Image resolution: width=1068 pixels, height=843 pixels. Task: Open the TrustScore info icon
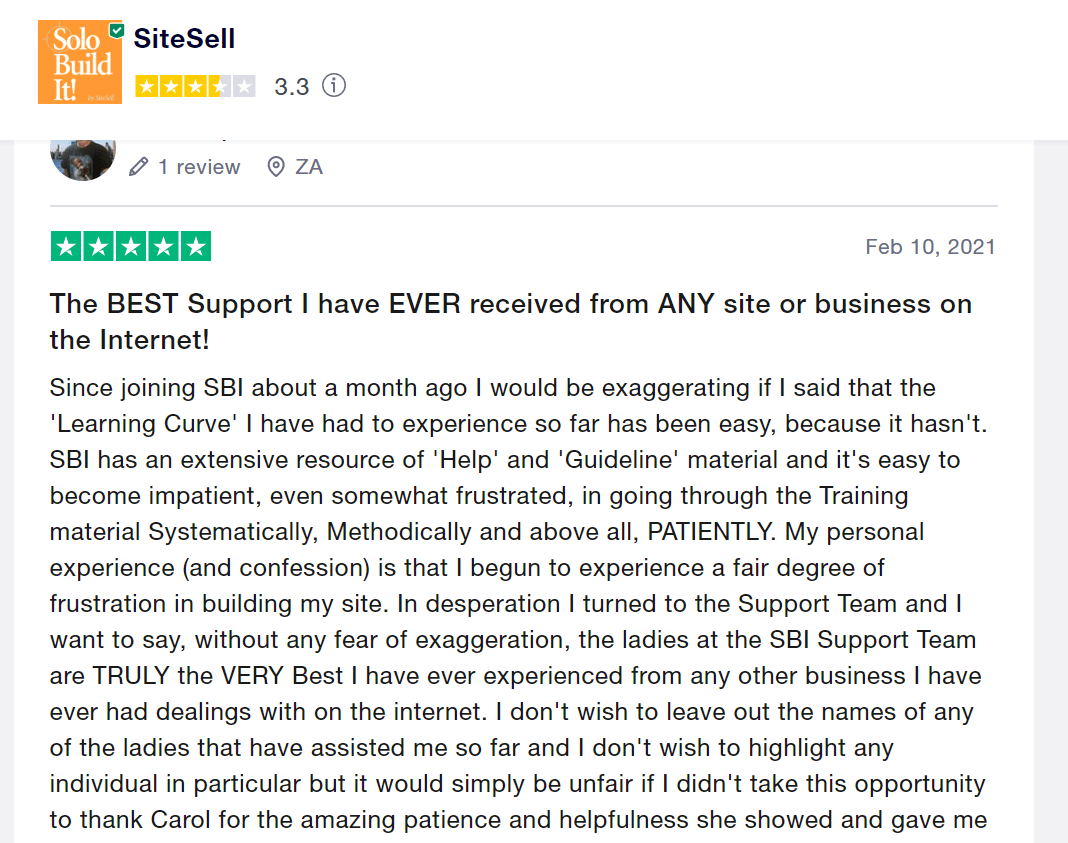(334, 86)
